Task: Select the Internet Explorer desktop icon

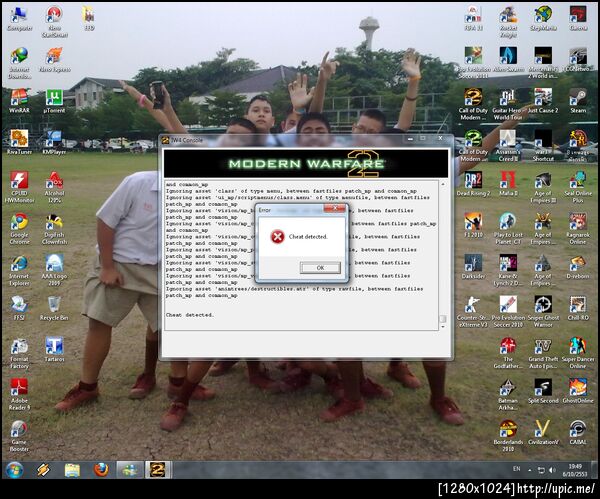Action: 19,270
